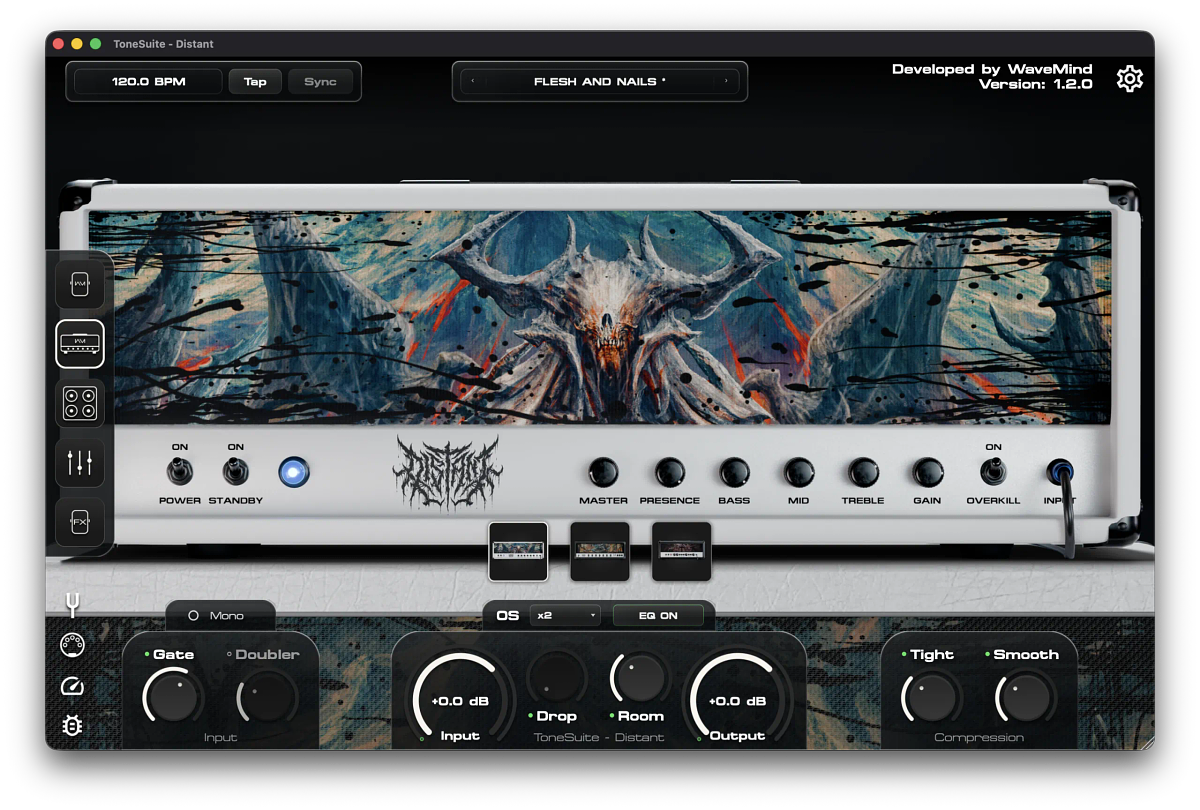This screenshot has height=810, width=1200.
Task: Flip the OVERKILL switch on the amp
Action: (993, 471)
